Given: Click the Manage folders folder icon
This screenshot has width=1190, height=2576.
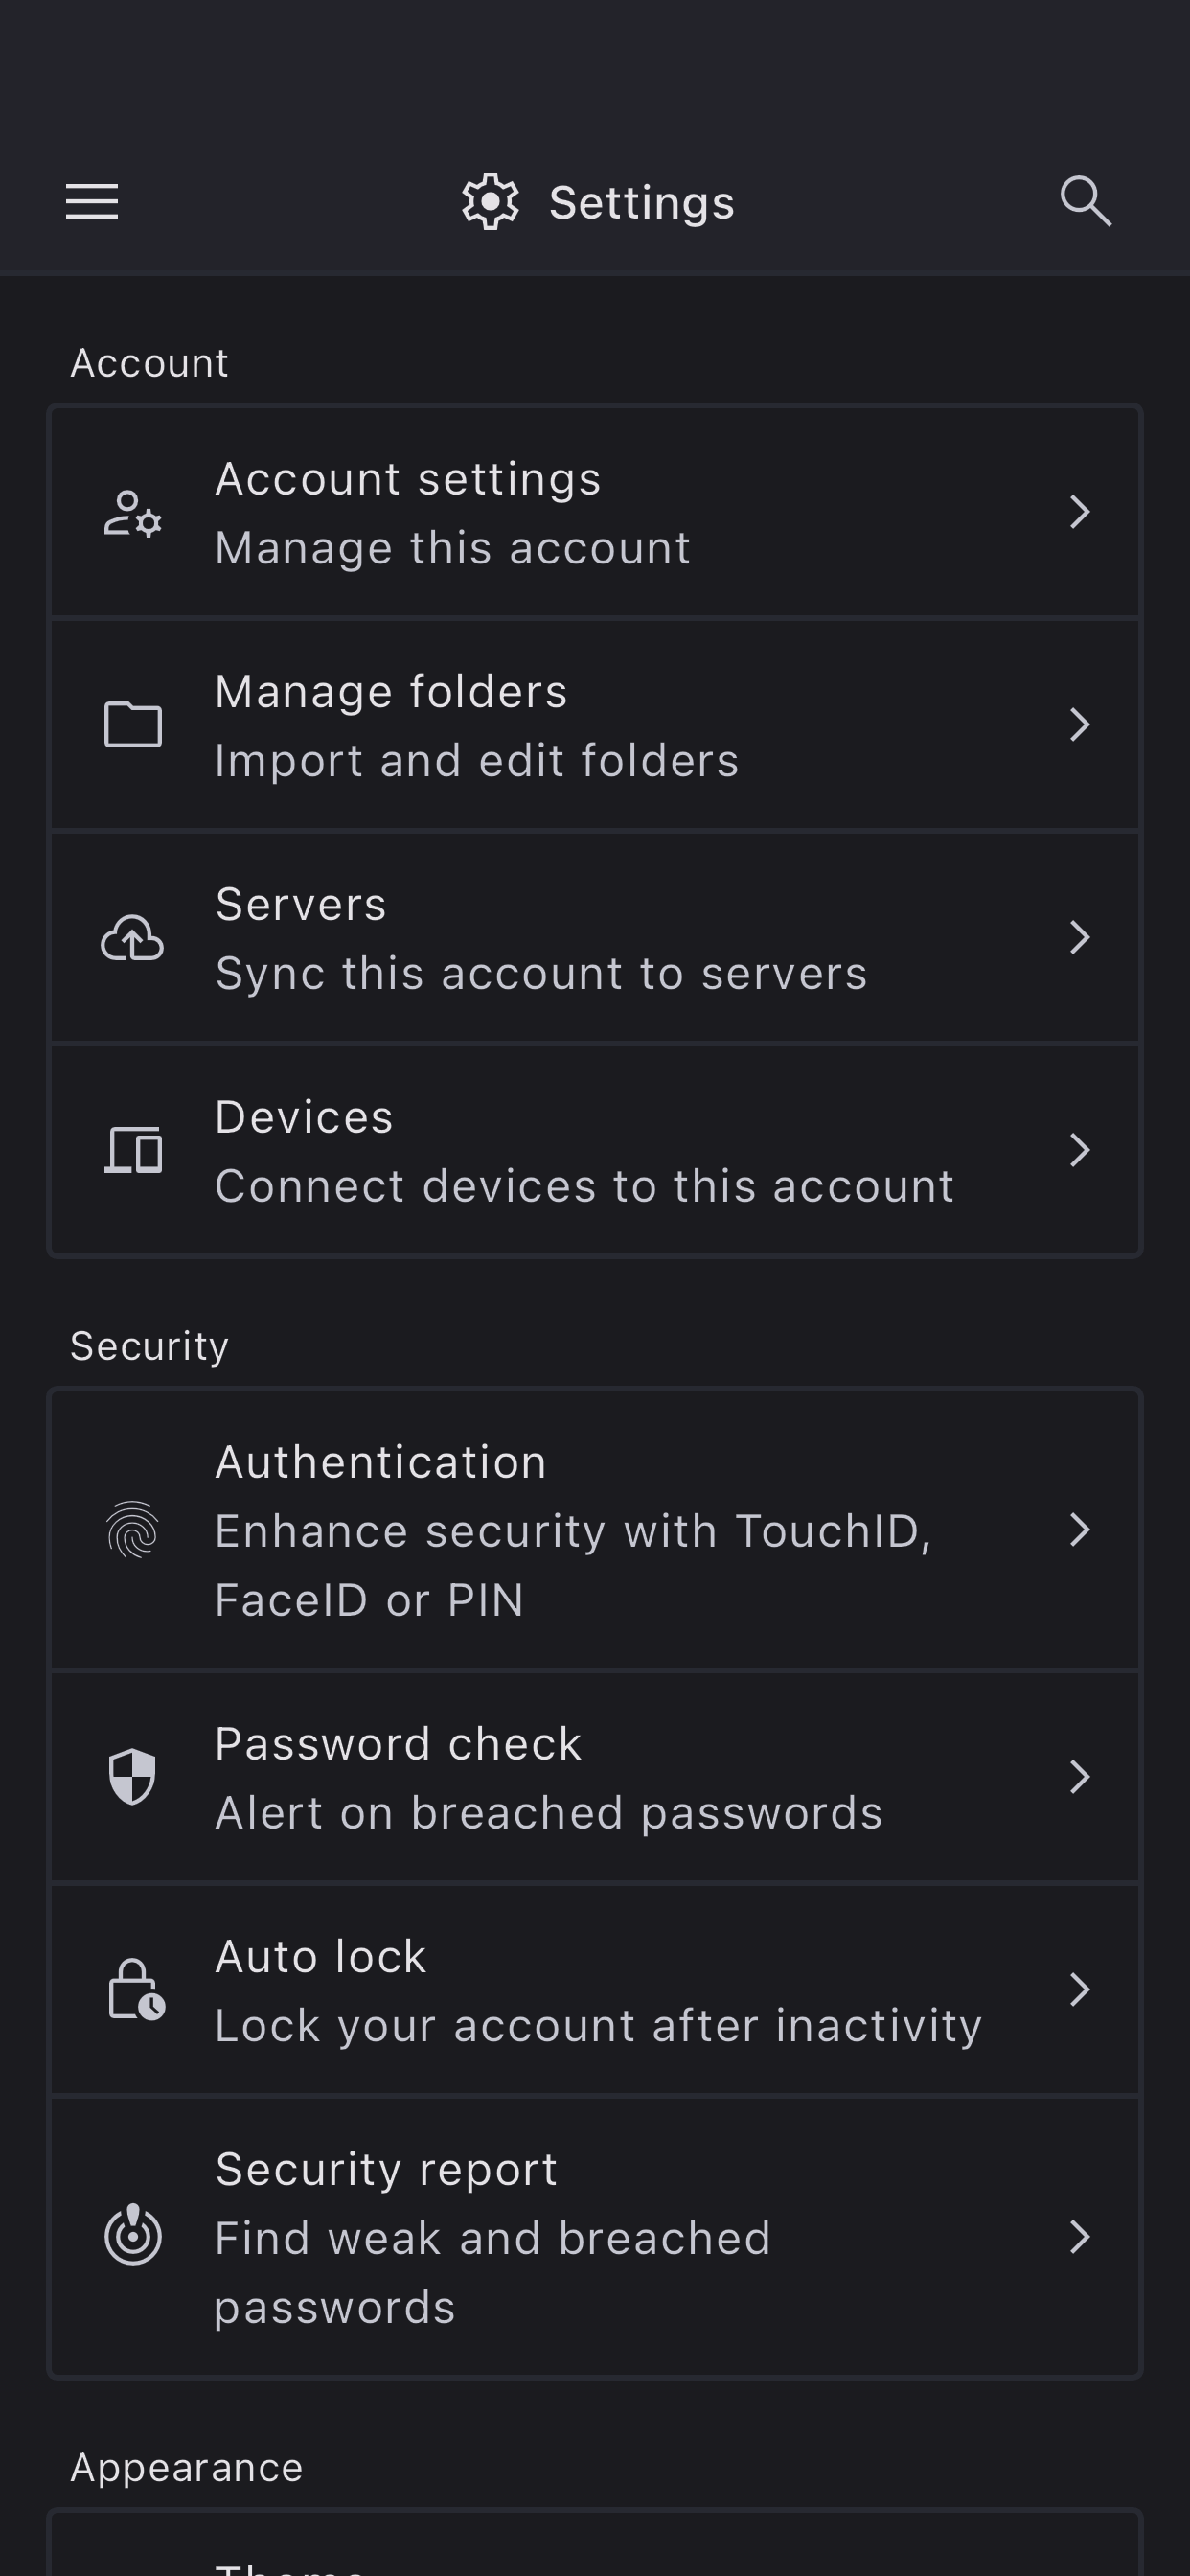Looking at the screenshot, I should (x=133, y=725).
